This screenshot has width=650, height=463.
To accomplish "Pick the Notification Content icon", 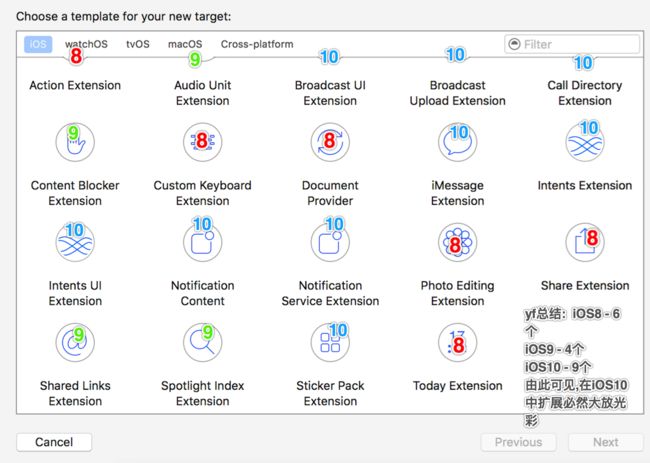I will 203,242.
